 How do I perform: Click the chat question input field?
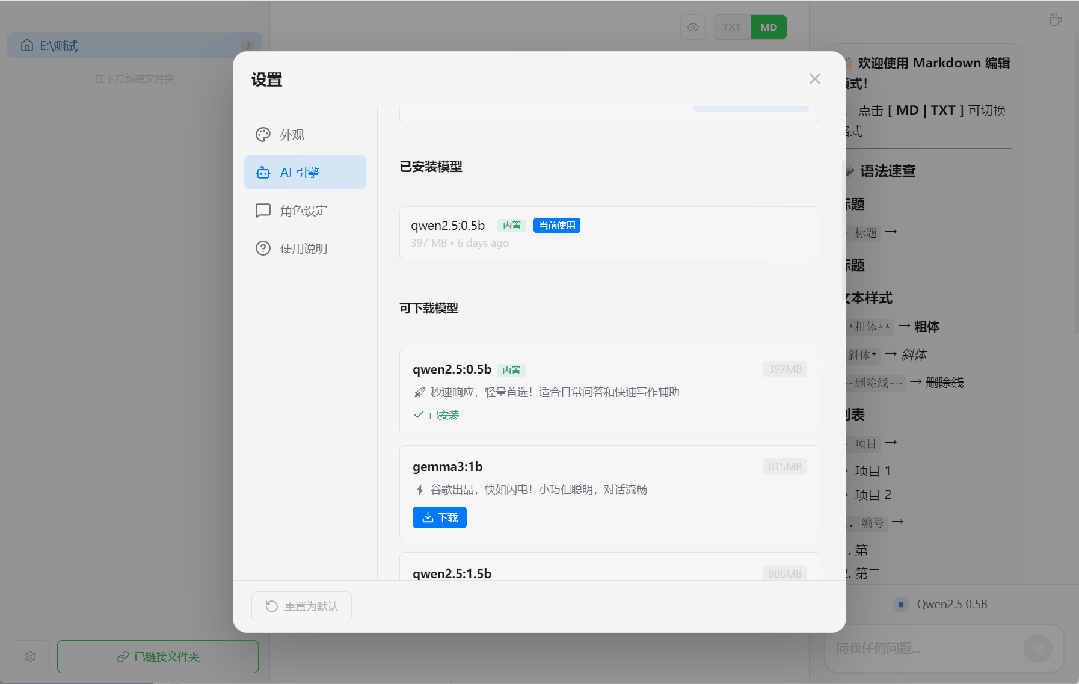click(x=920, y=648)
